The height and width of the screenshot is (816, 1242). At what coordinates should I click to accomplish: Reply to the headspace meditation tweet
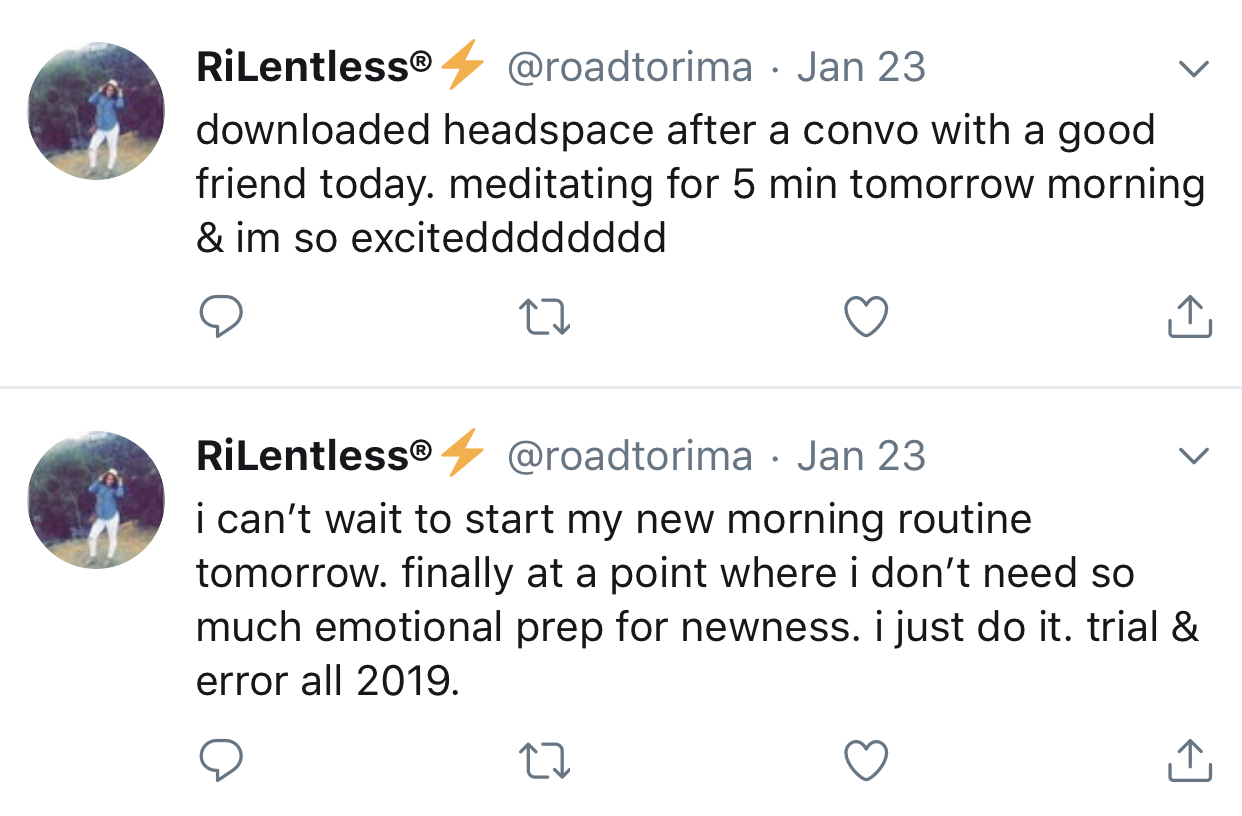coord(220,318)
